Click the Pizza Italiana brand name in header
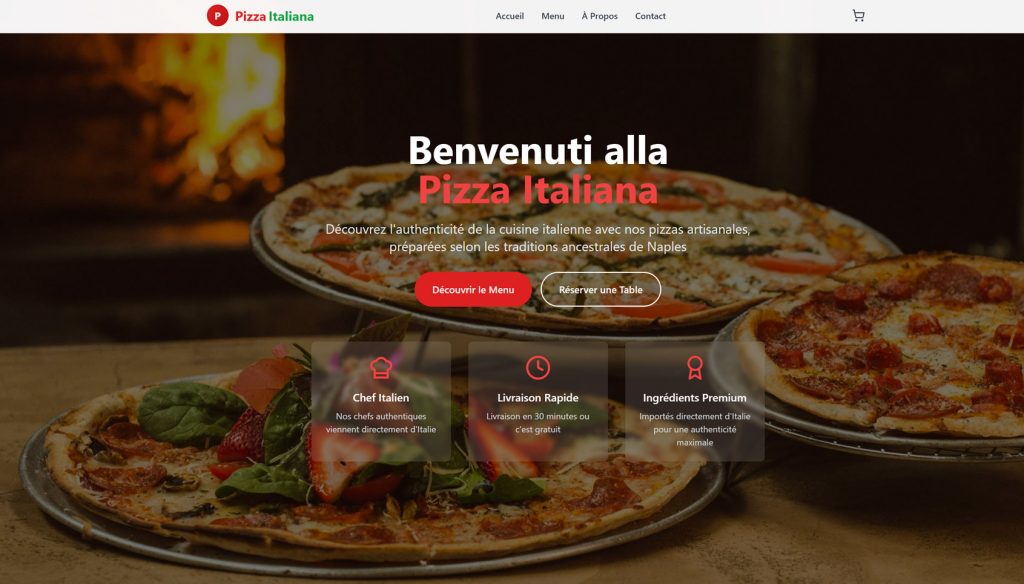The height and width of the screenshot is (584, 1024). pos(274,16)
